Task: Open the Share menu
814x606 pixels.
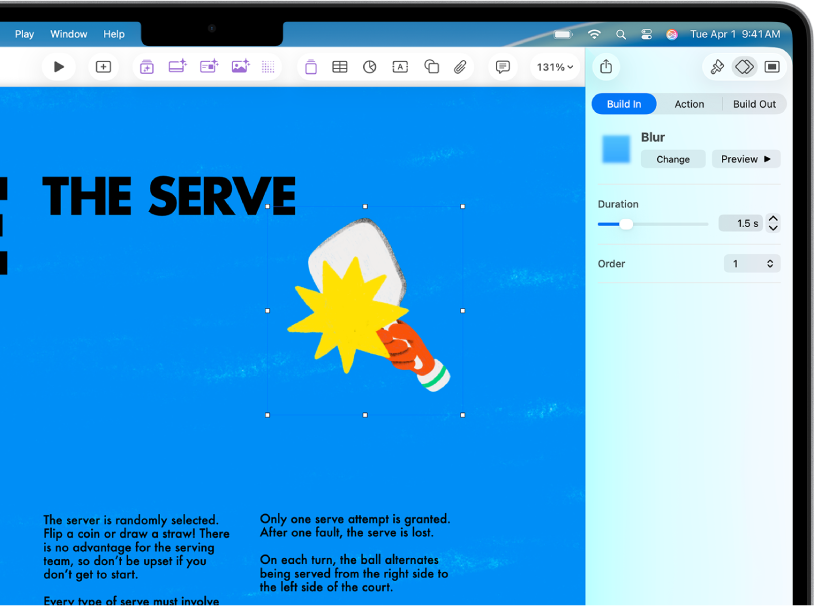Action: click(606, 67)
